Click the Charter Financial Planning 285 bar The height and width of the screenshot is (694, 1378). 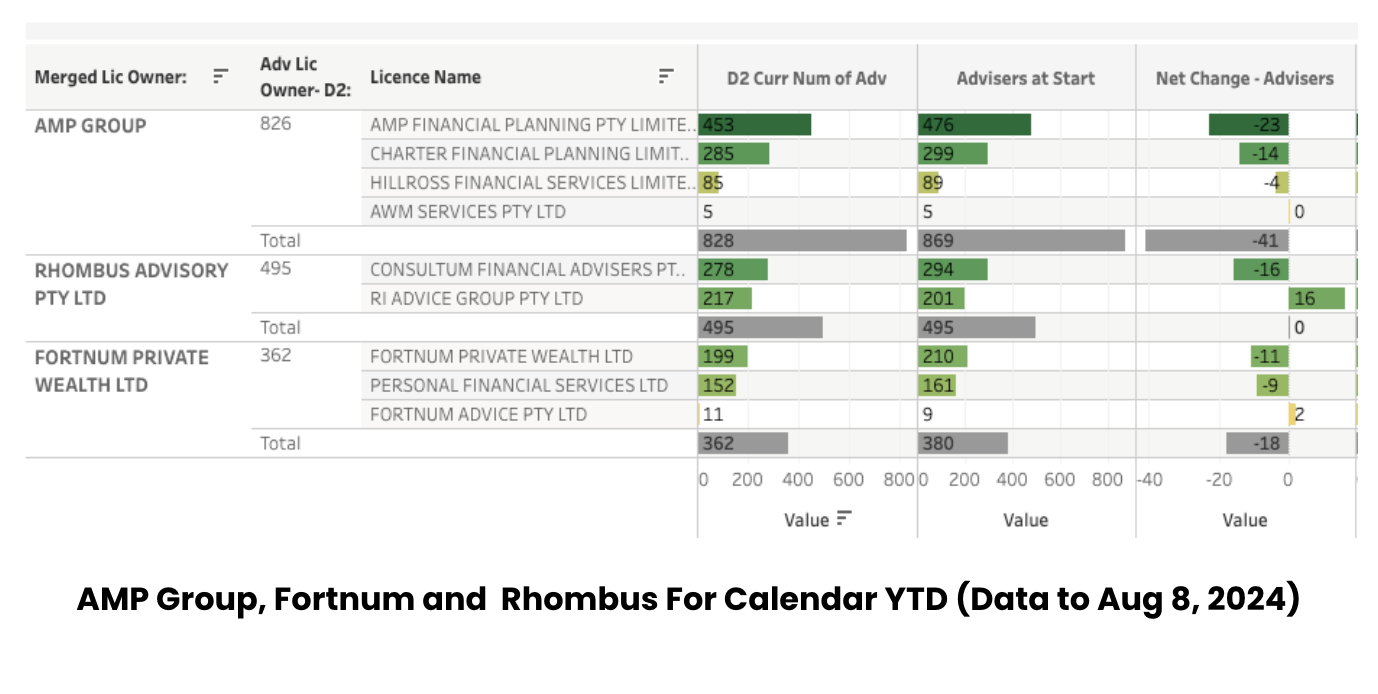tap(734, 154)
